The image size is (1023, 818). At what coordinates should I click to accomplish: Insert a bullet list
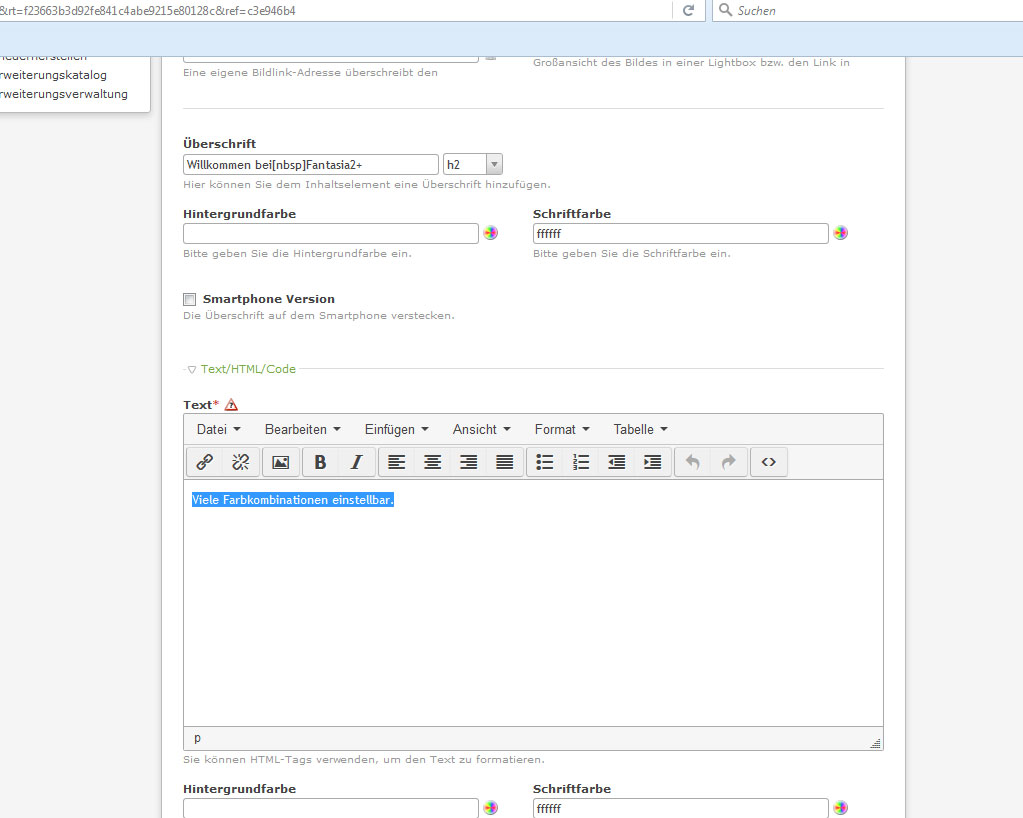tap(545, 462)
